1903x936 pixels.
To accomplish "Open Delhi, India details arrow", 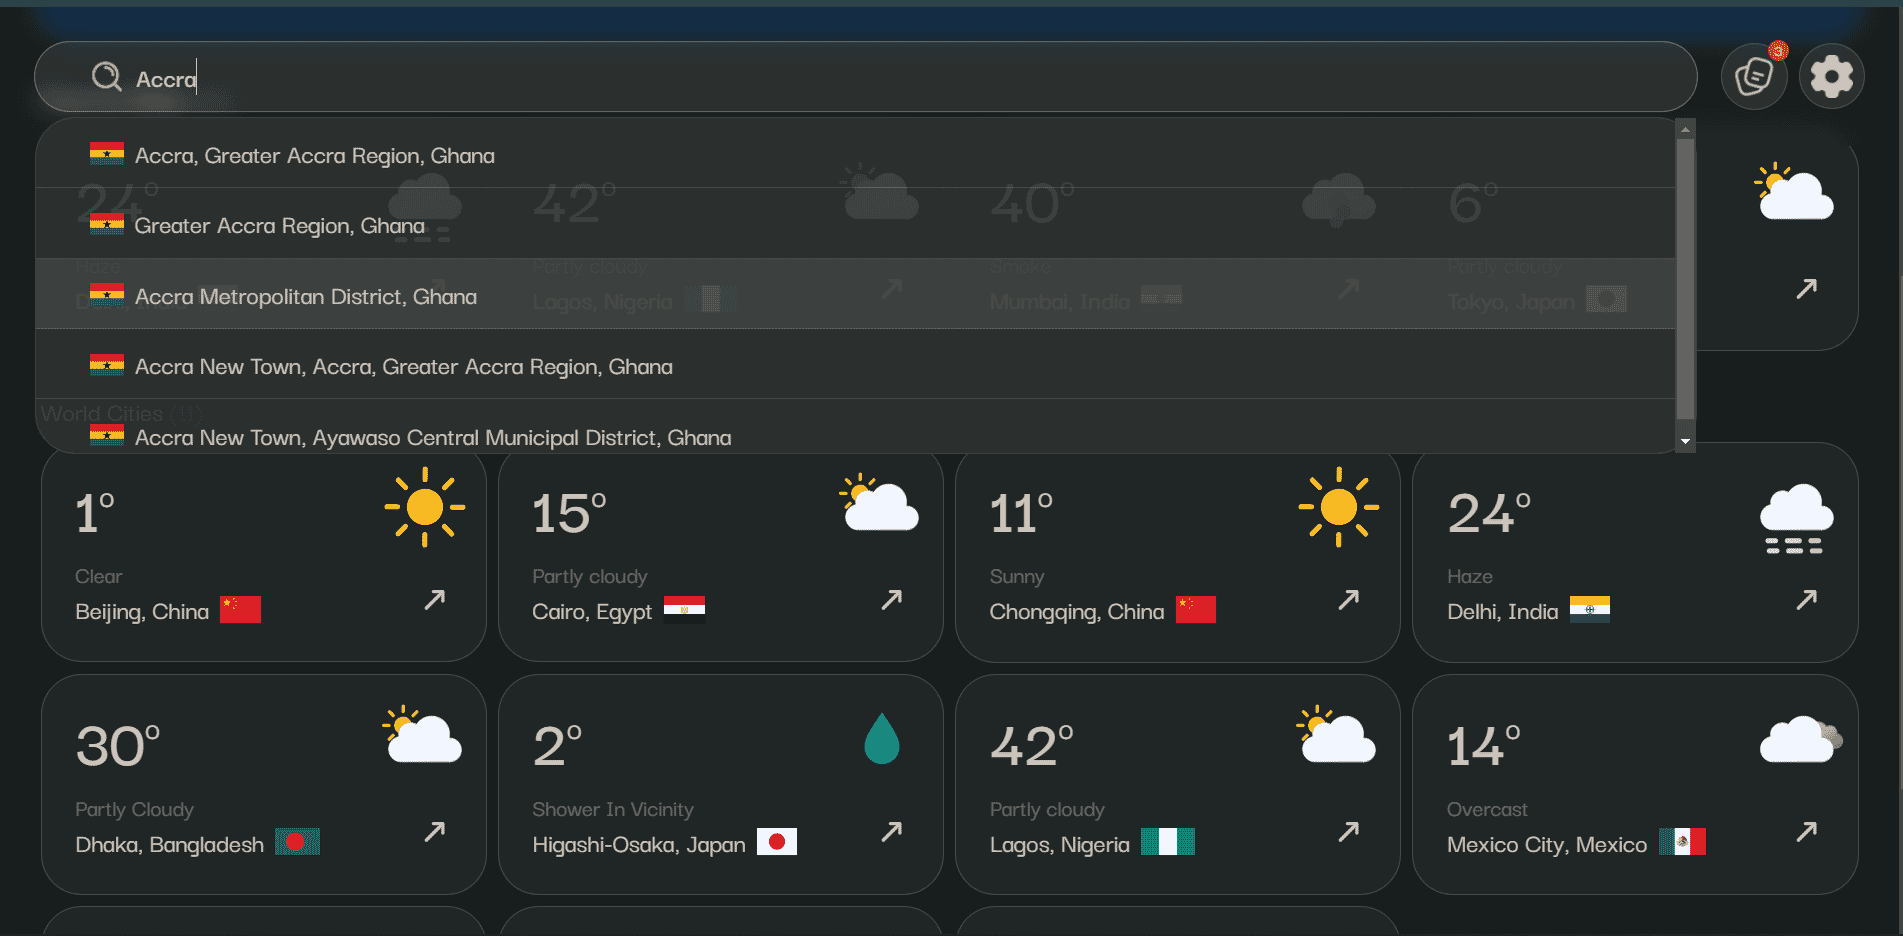I will (1806, 599).
